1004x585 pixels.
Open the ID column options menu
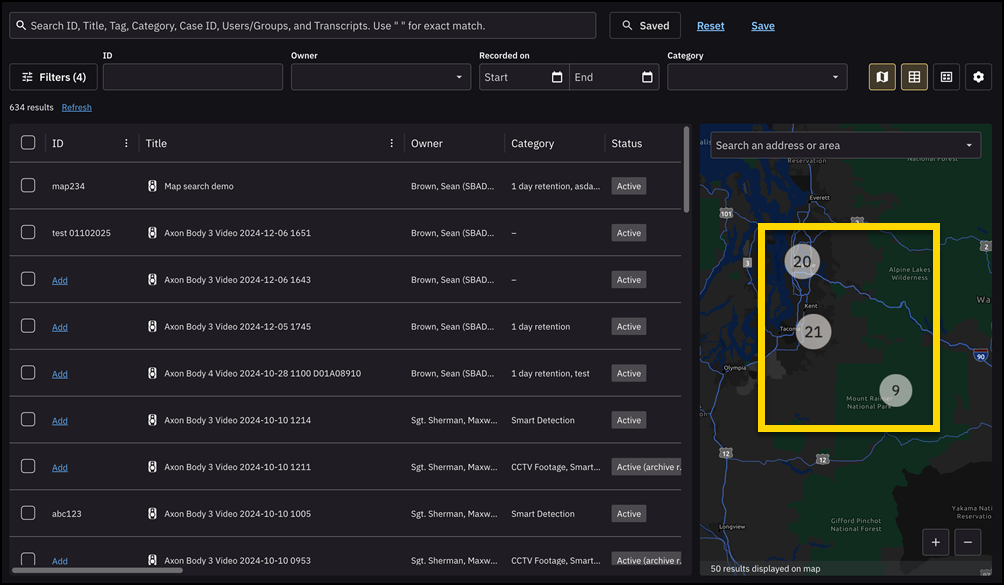[x=126, y=143]
